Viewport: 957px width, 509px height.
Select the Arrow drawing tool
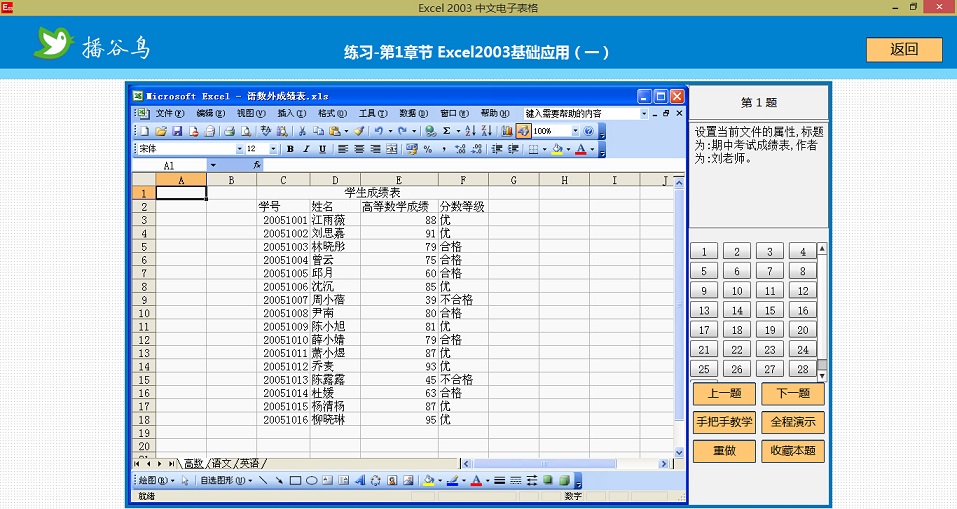(x=279, y=481)
